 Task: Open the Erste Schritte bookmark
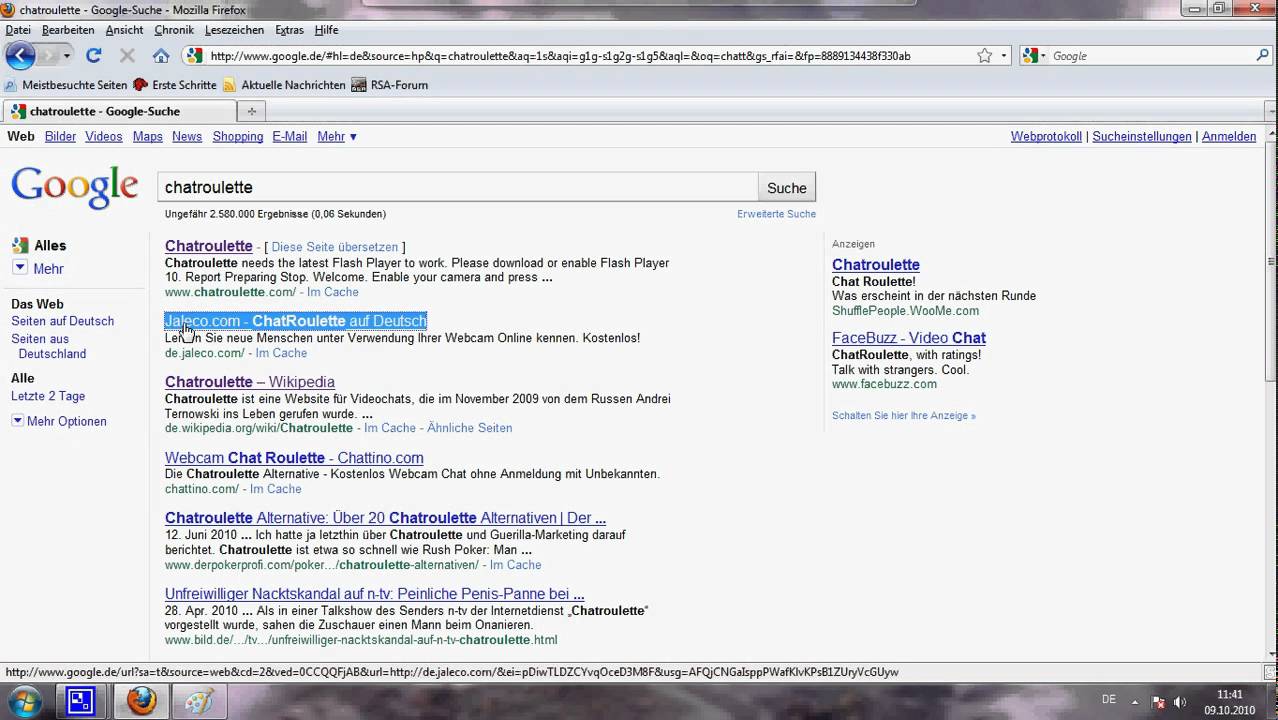click(x=175, y=85)
